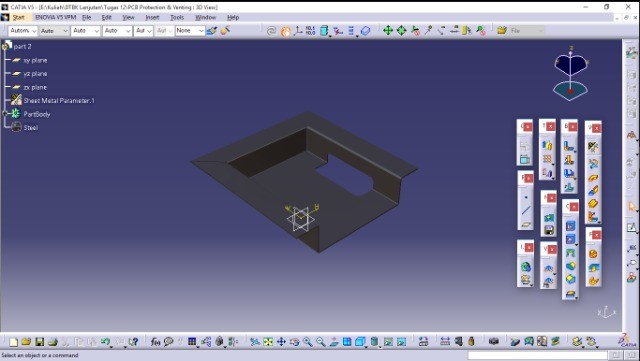Save the part with the floppy icon
Screen dimensions: 640x361
[x=39, y=341]
